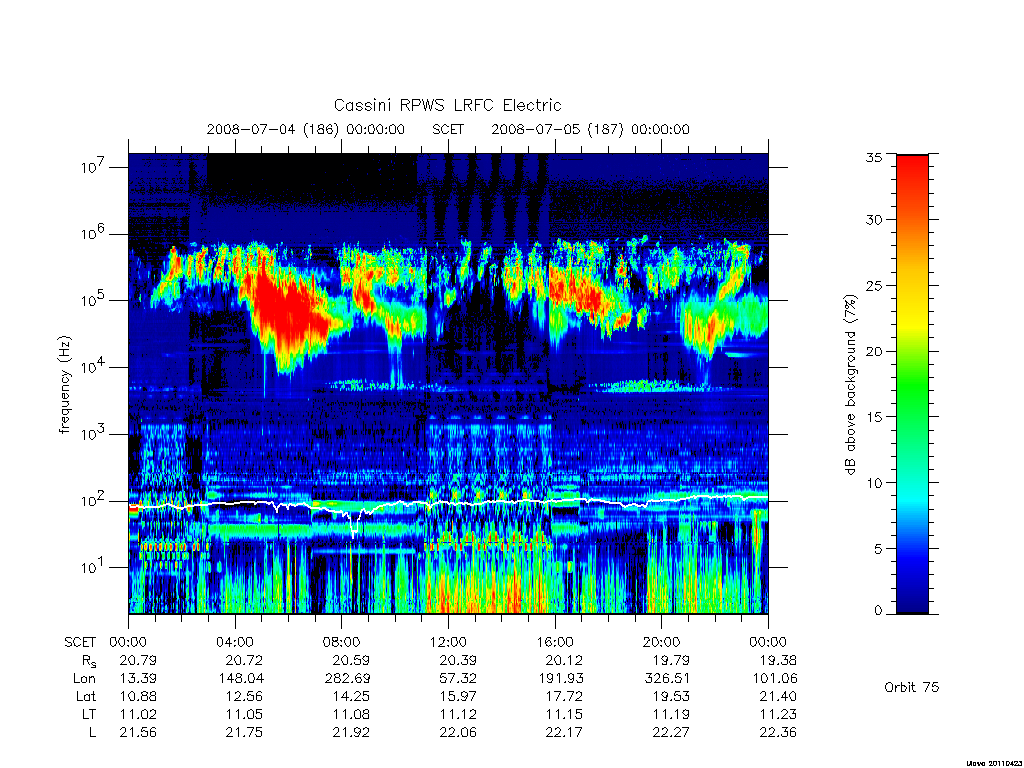Click the SCET time label "20:00"
Viewport: 1024px width, 768px height.
pos(661,642)
